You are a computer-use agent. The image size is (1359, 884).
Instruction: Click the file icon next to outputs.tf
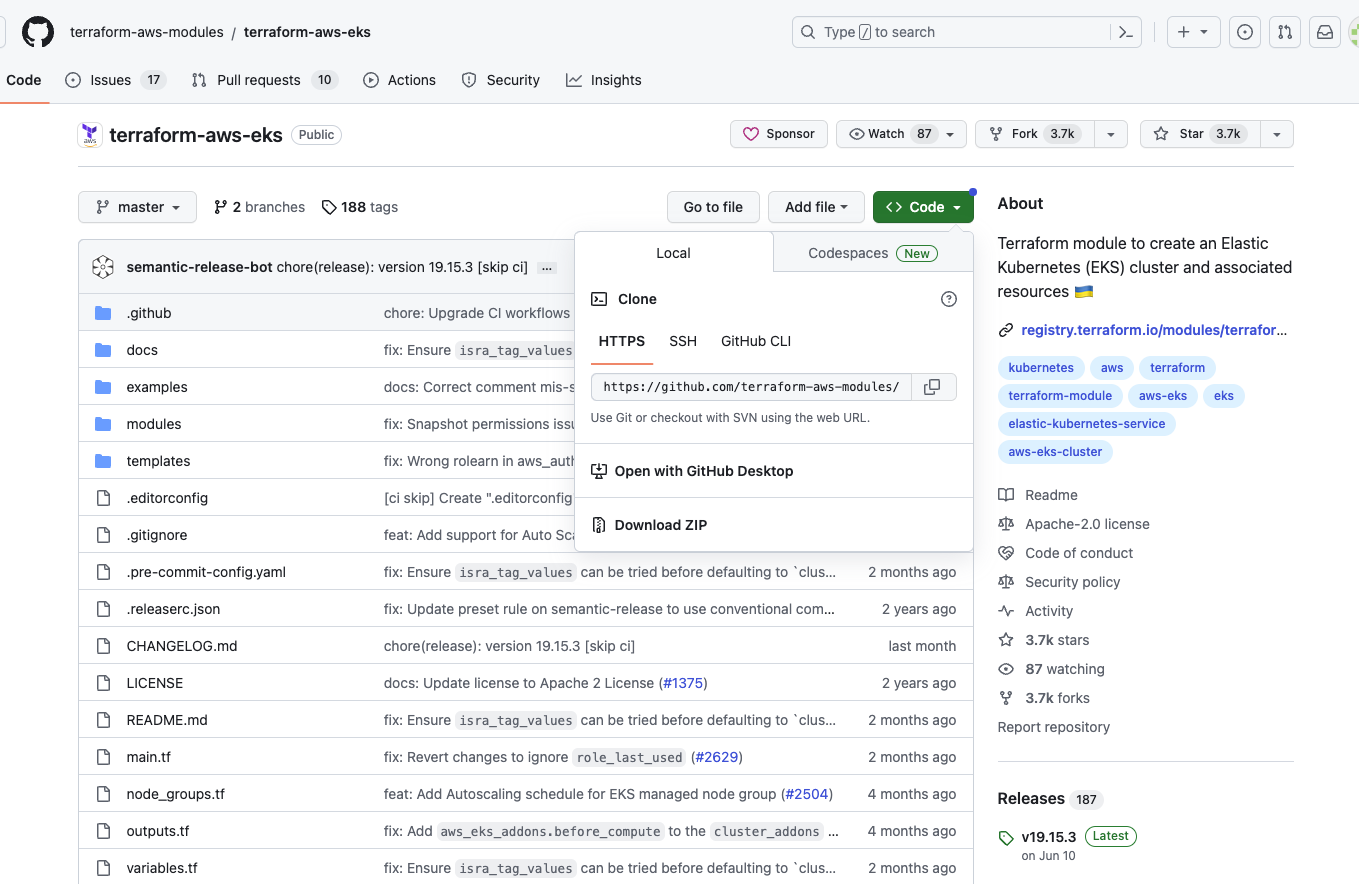tap(103, 831)
